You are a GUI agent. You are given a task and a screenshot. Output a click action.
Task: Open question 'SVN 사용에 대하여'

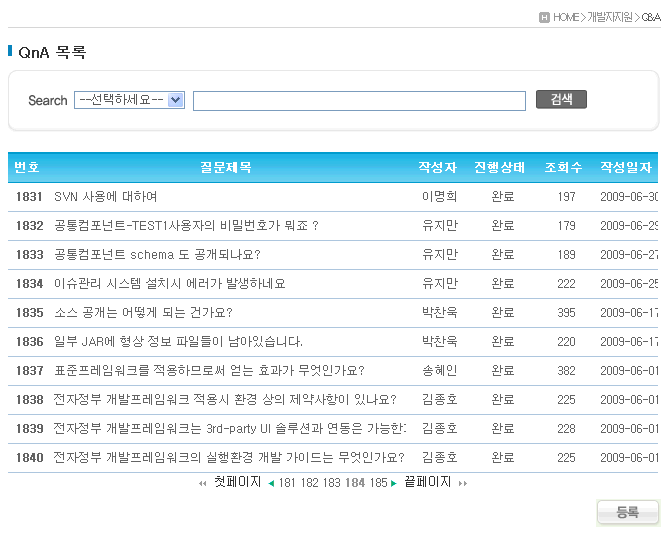pos(105,197)
